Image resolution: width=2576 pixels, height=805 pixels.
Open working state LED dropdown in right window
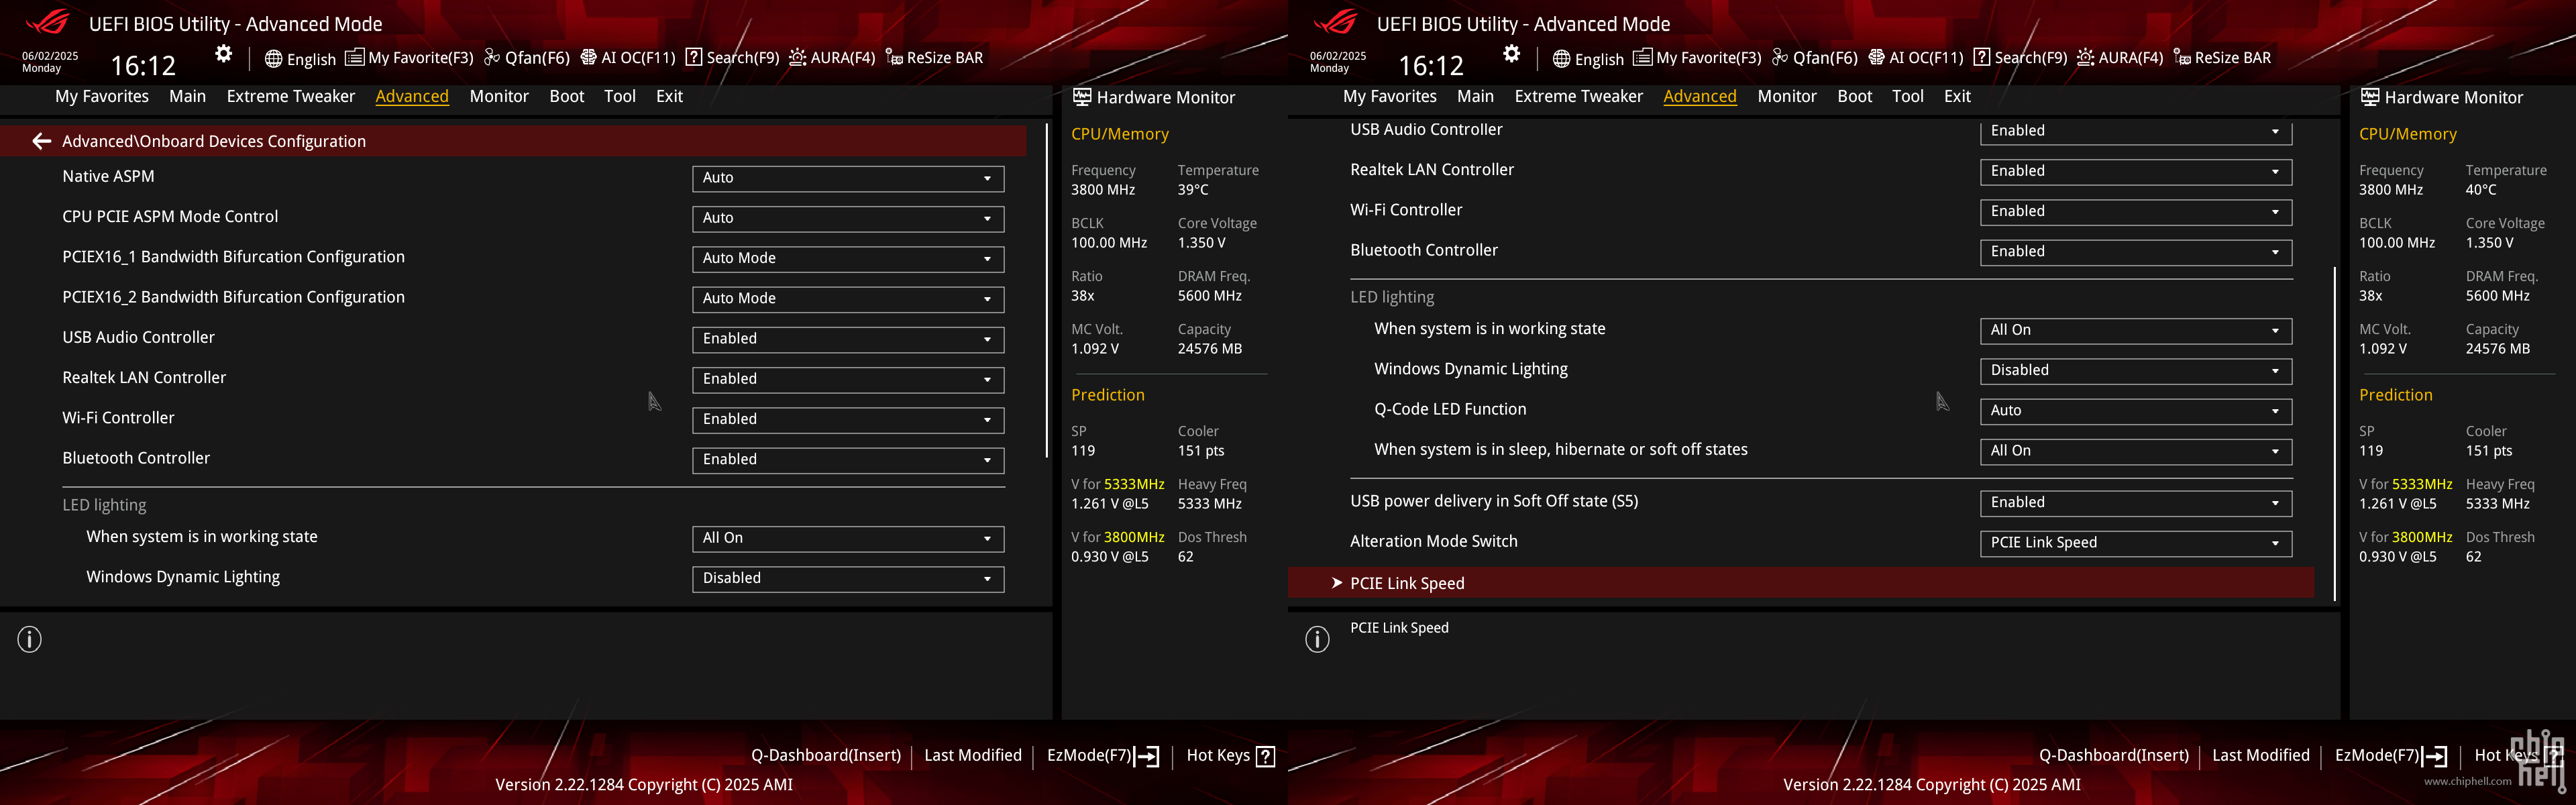click(2136, 330)
